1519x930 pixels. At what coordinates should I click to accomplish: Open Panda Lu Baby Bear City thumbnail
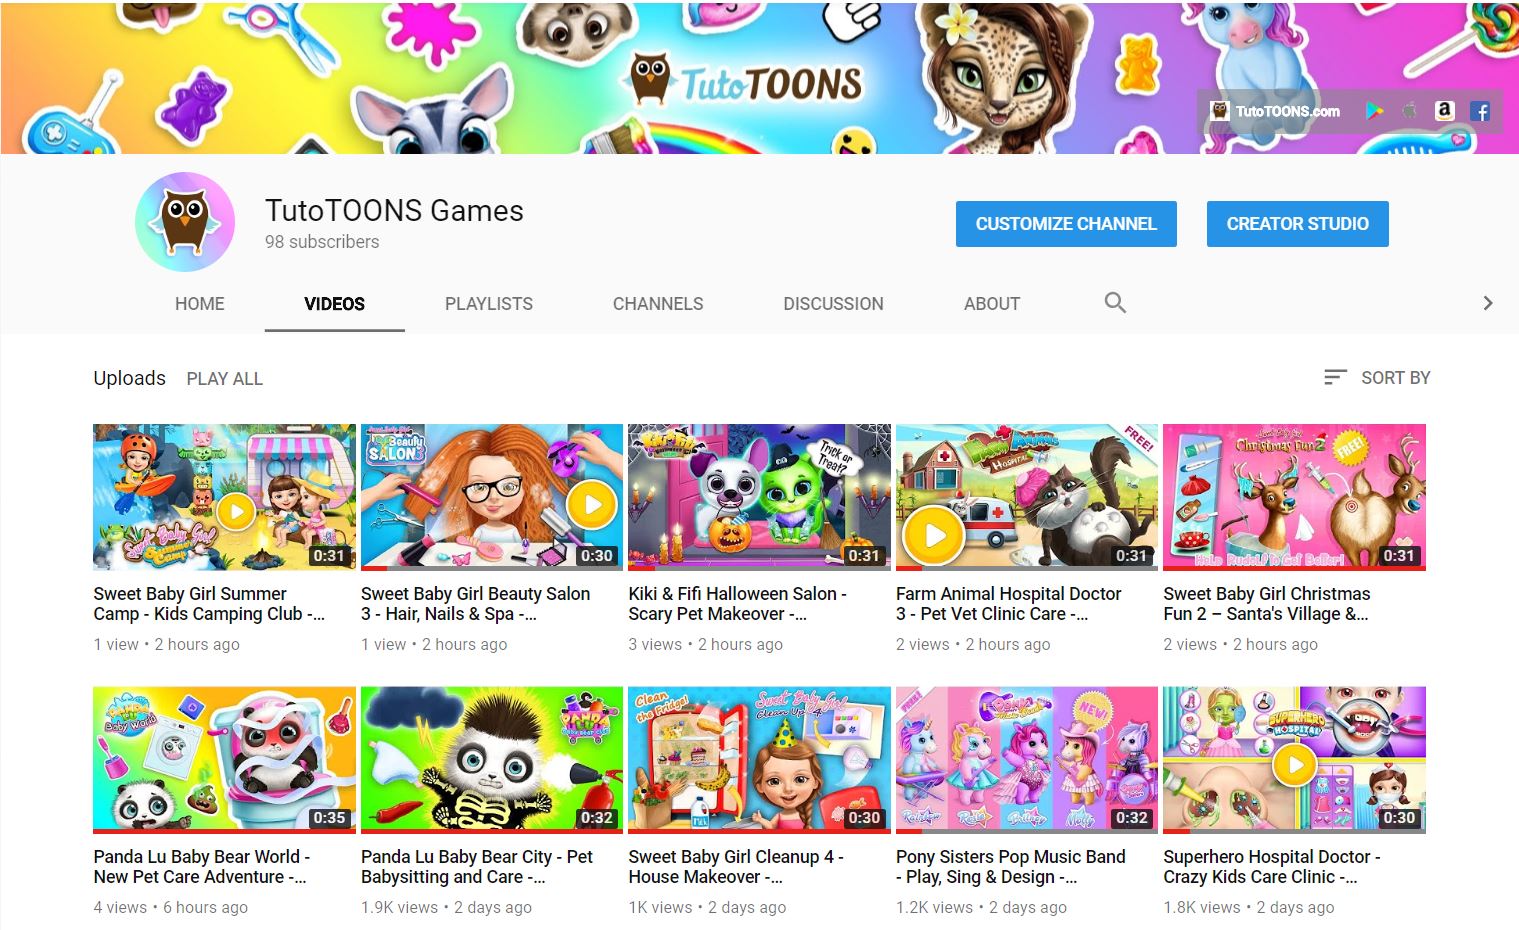coord(492,760)
